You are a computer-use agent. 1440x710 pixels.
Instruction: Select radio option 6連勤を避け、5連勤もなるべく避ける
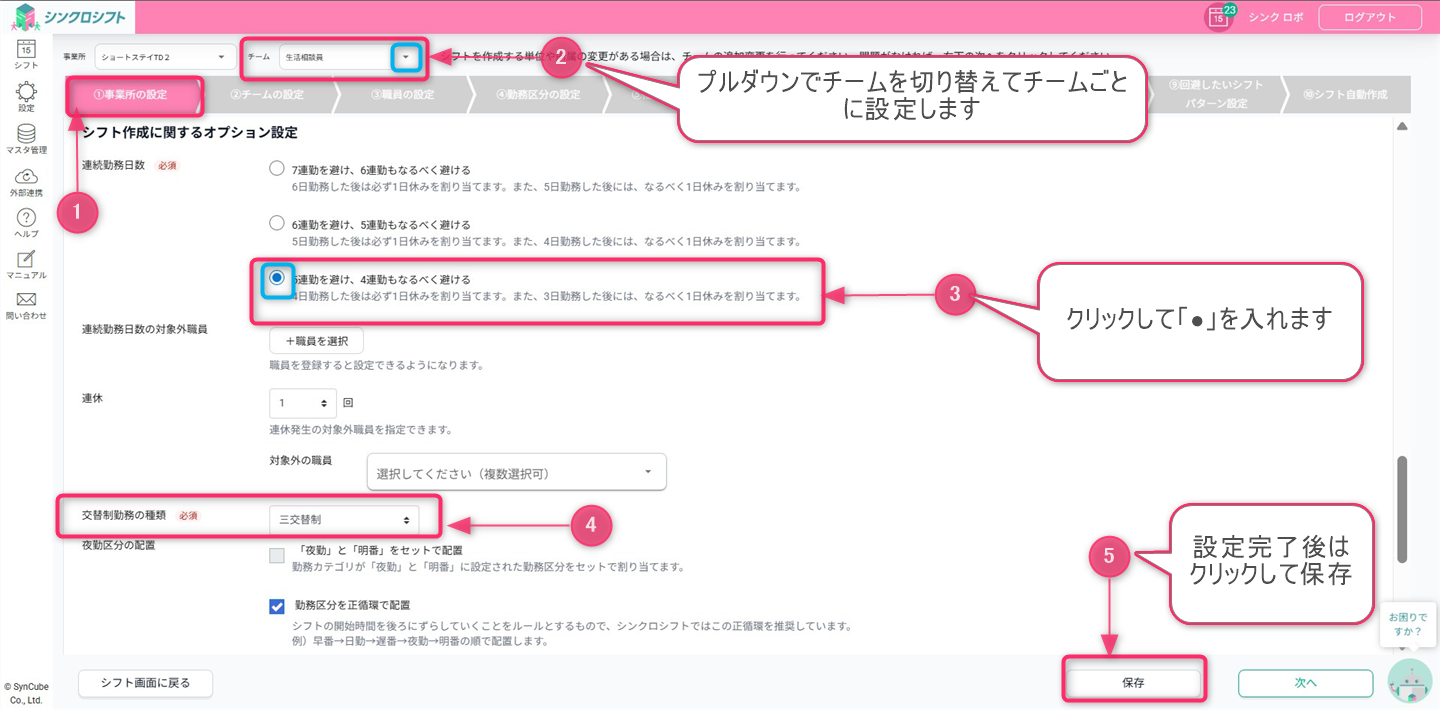pyautogui.click(x=277, y=223)
